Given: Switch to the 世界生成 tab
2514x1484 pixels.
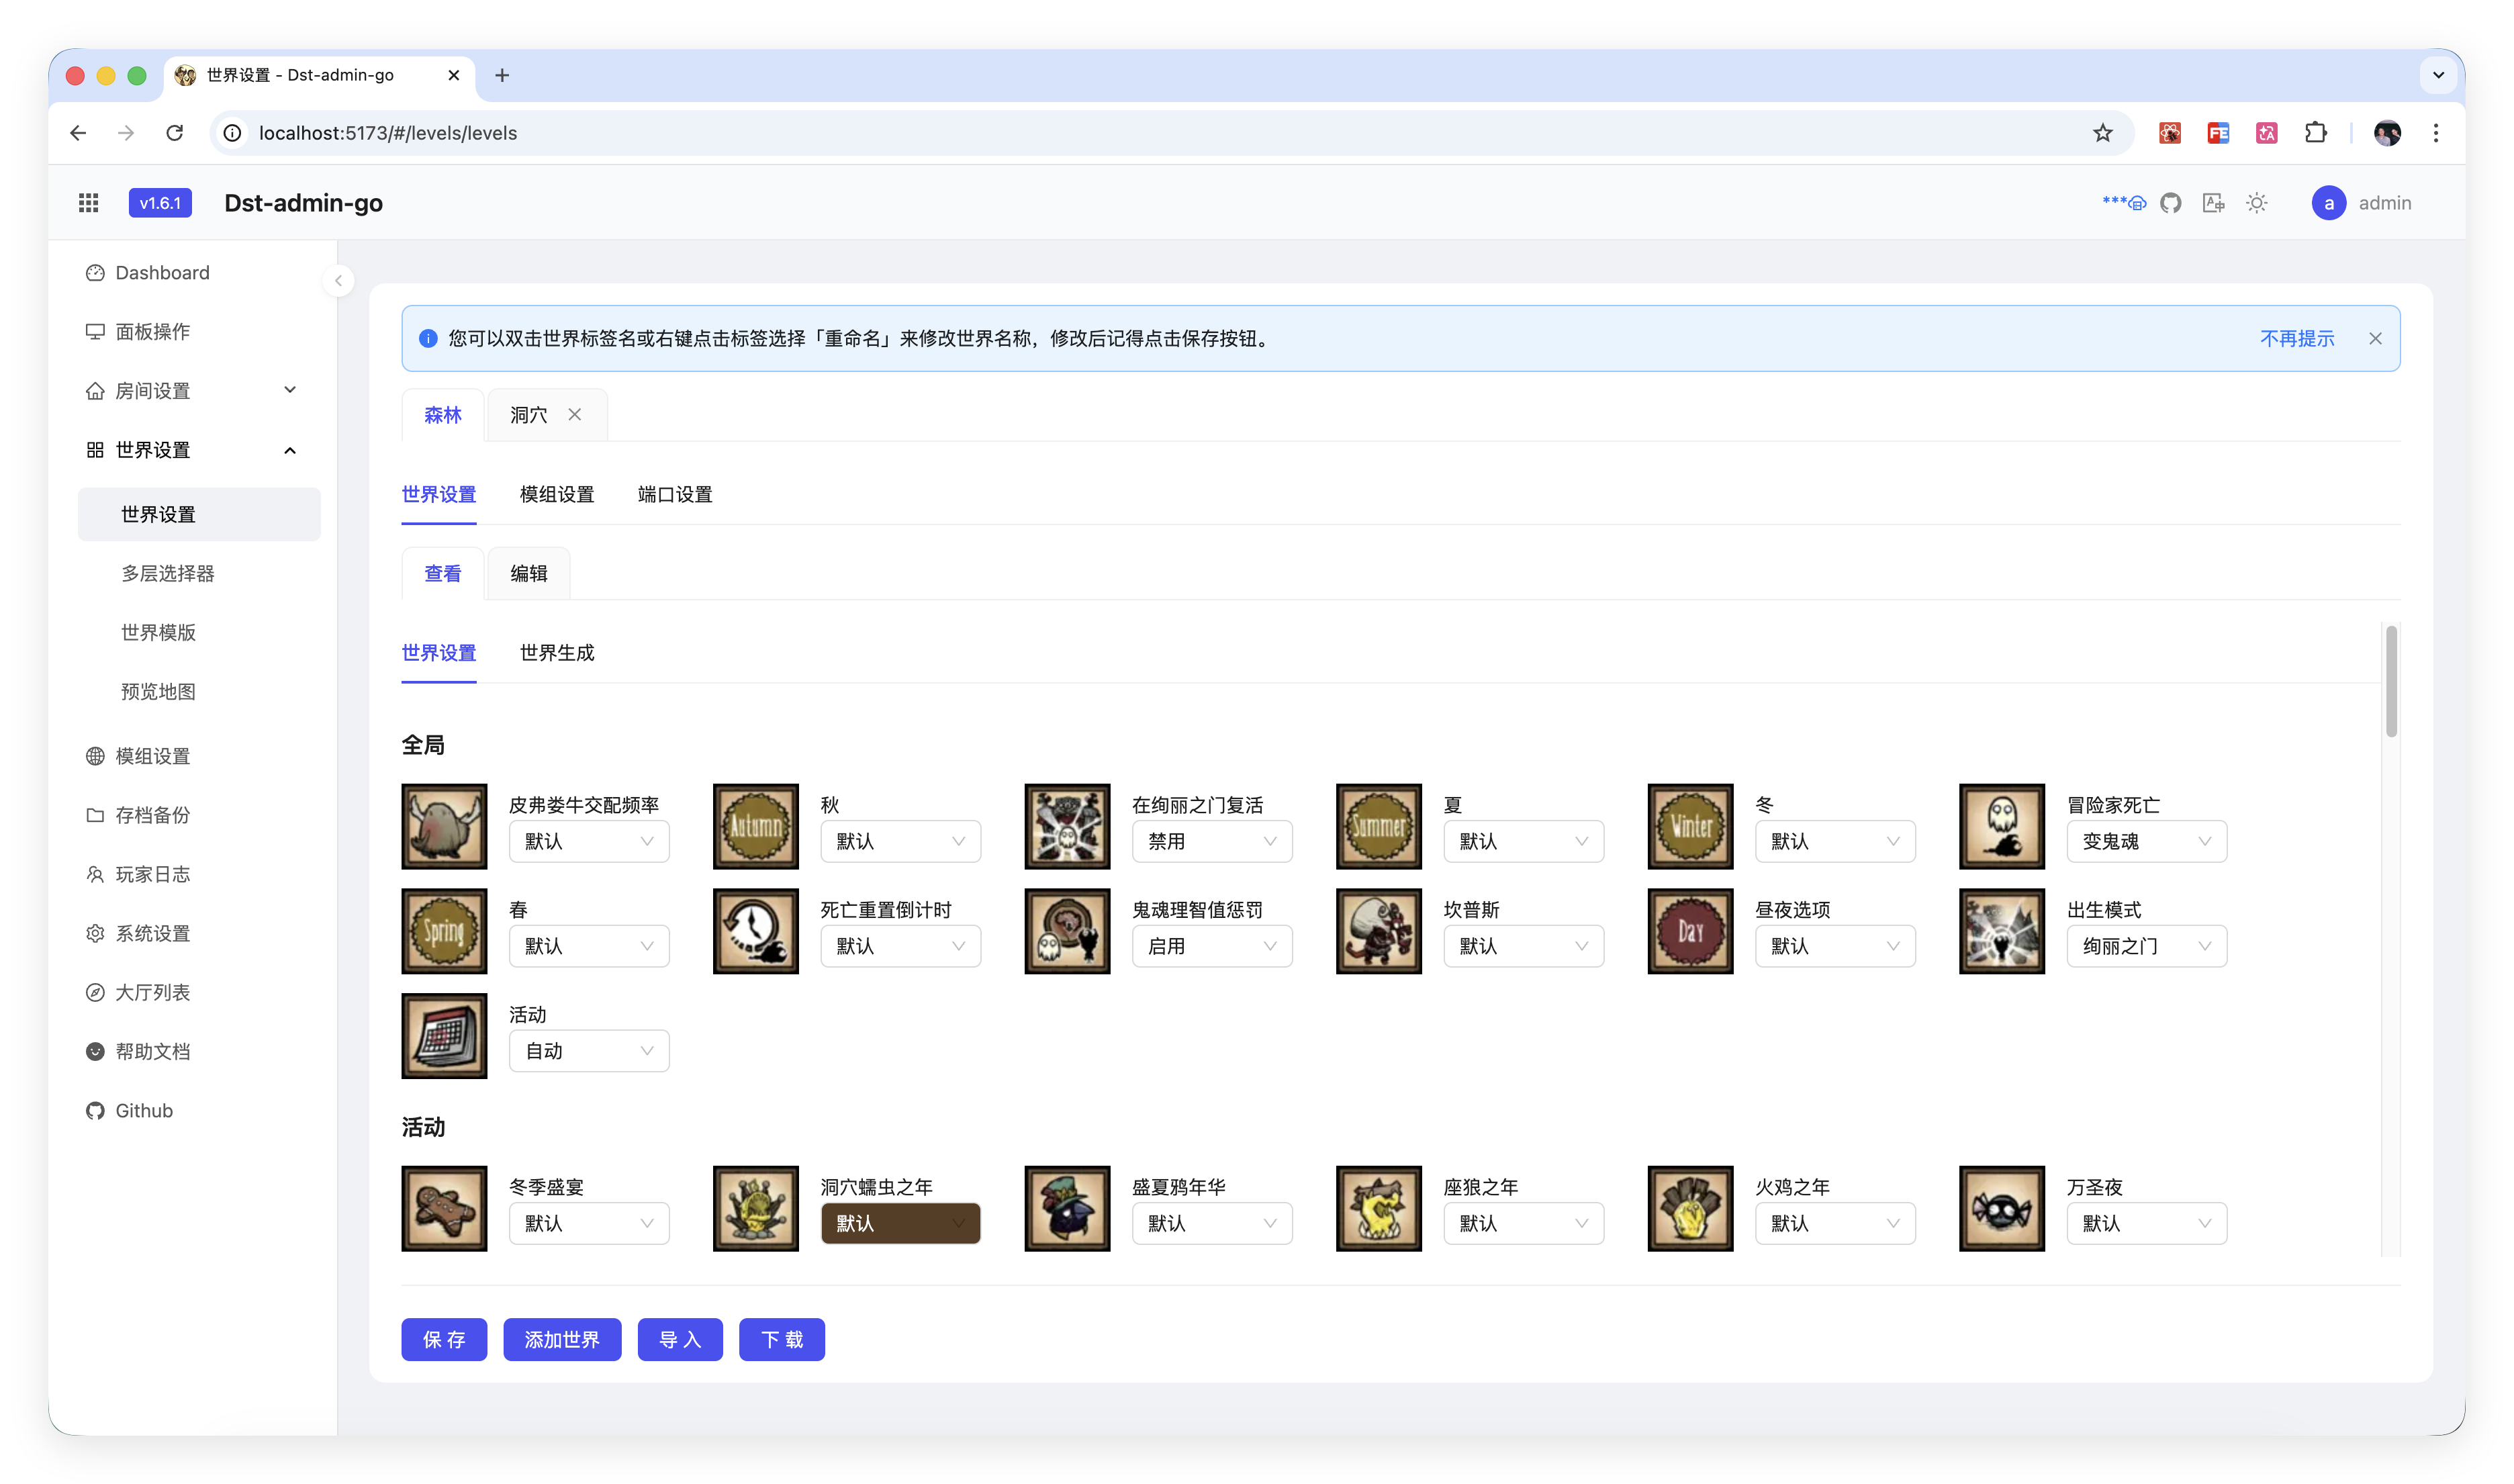Looking at the screenshot, I should (x=557, y=652).
